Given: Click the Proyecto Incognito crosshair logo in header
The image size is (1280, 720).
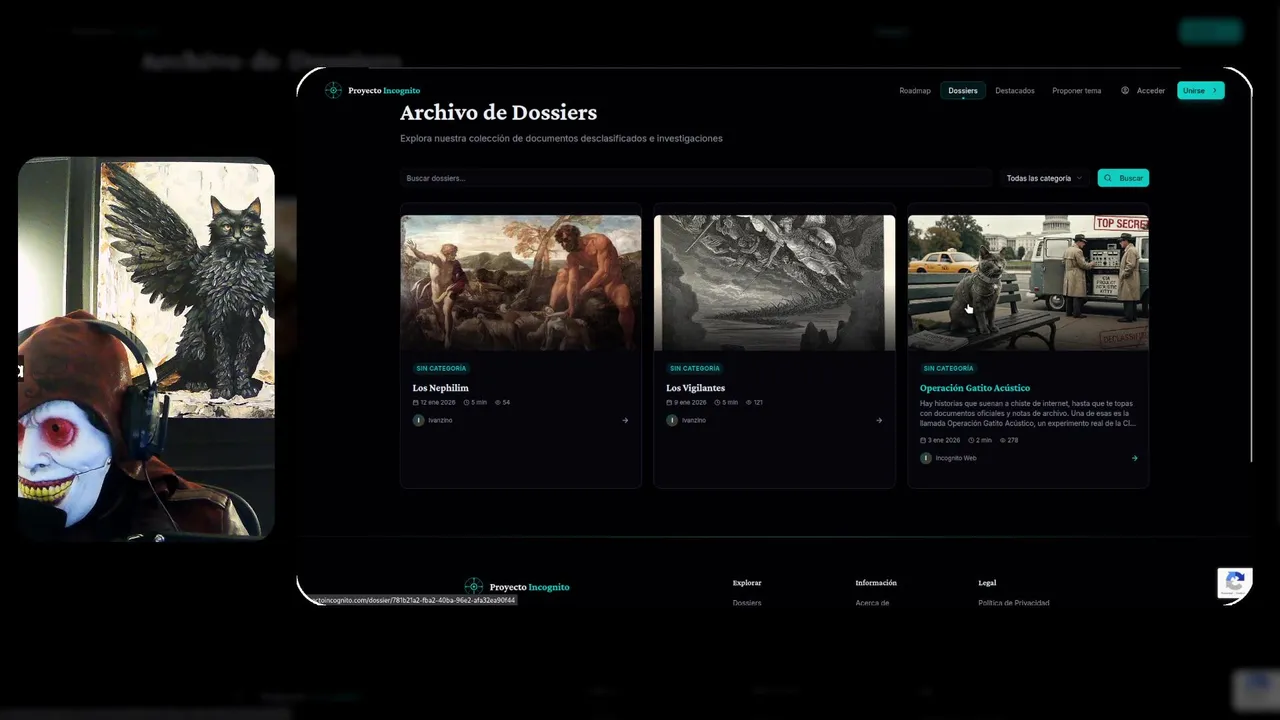Looking at the screenshot, I should (333, 90).
